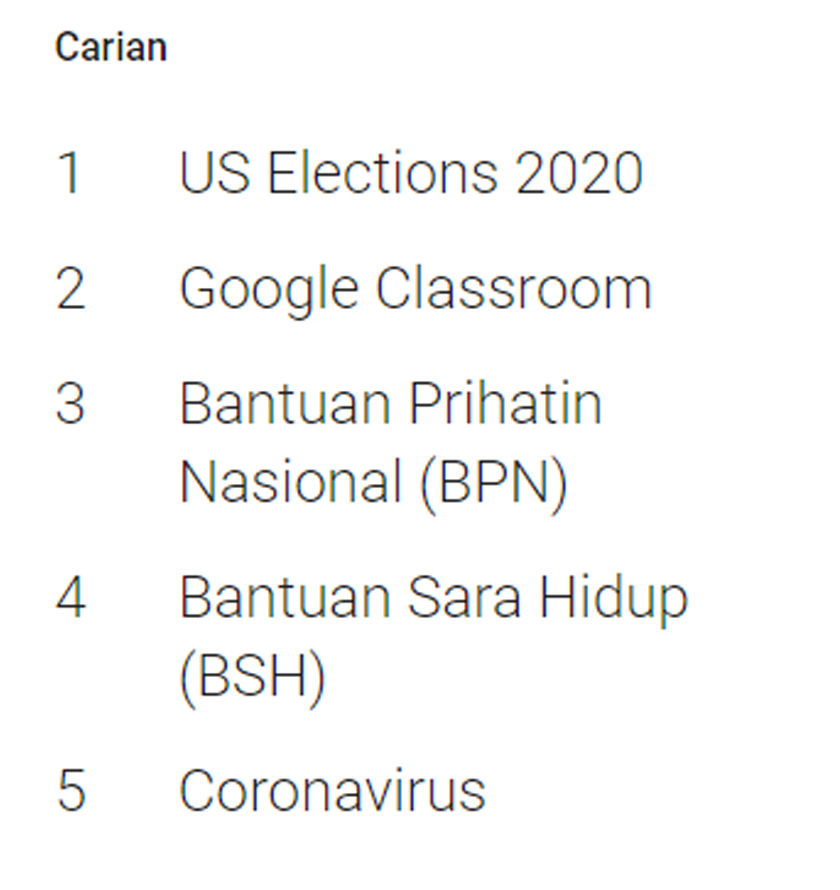Screen dimensions: 840x890
Task: Select the Google Classroom search entry
Action: coord(415,288)
